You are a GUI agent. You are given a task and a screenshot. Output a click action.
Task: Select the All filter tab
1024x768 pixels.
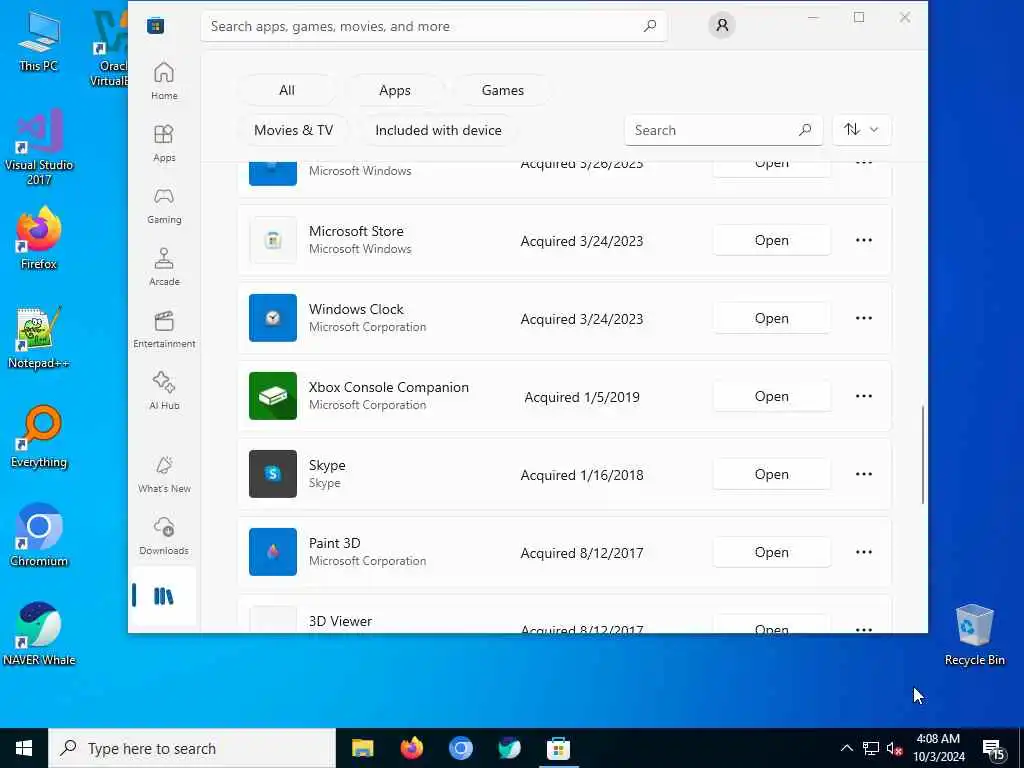(287, 90)
